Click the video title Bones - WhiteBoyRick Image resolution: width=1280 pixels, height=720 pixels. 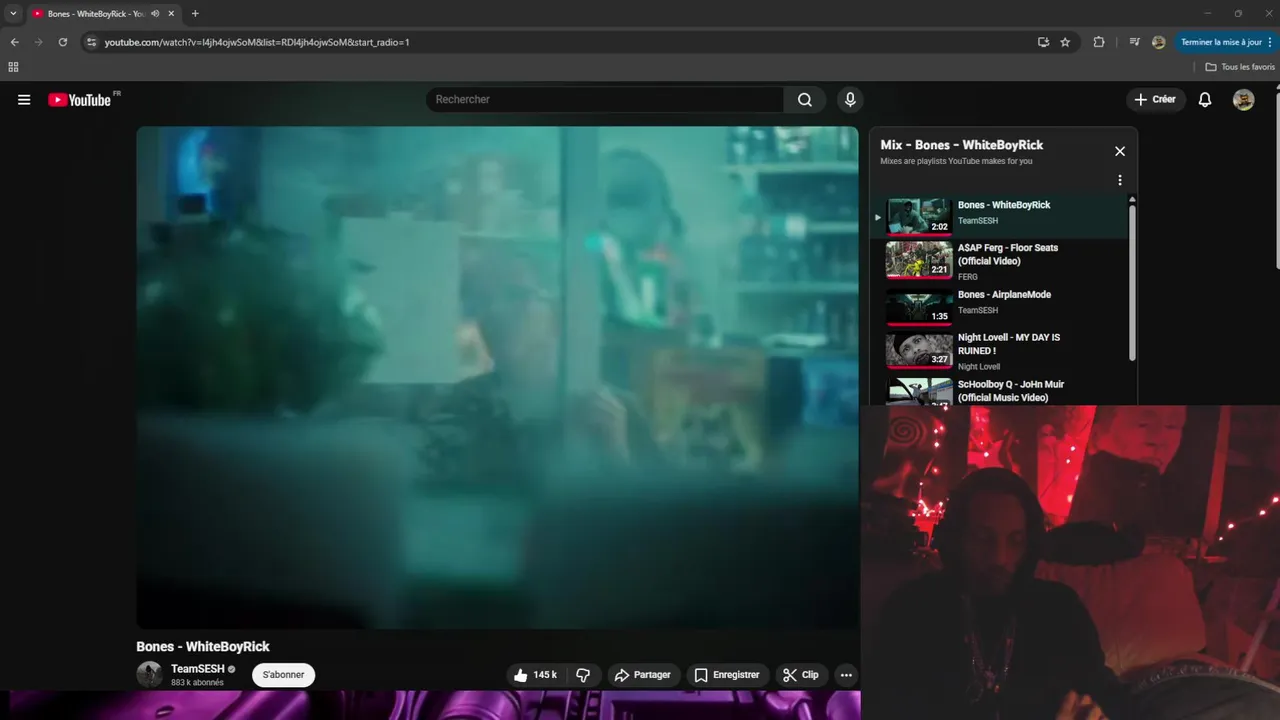(x=203, y=646)
